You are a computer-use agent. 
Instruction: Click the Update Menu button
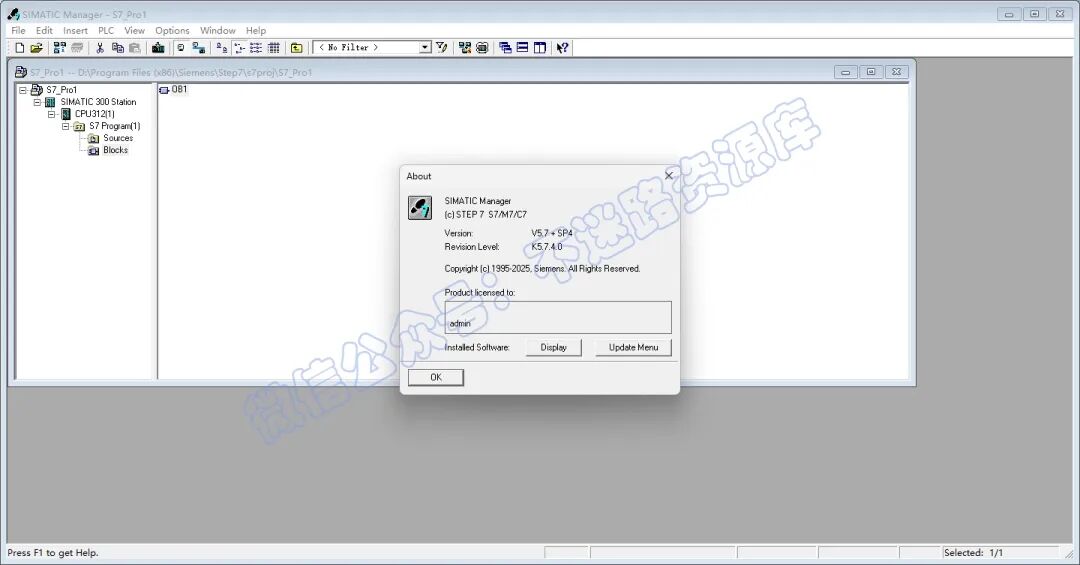point(634,347)
